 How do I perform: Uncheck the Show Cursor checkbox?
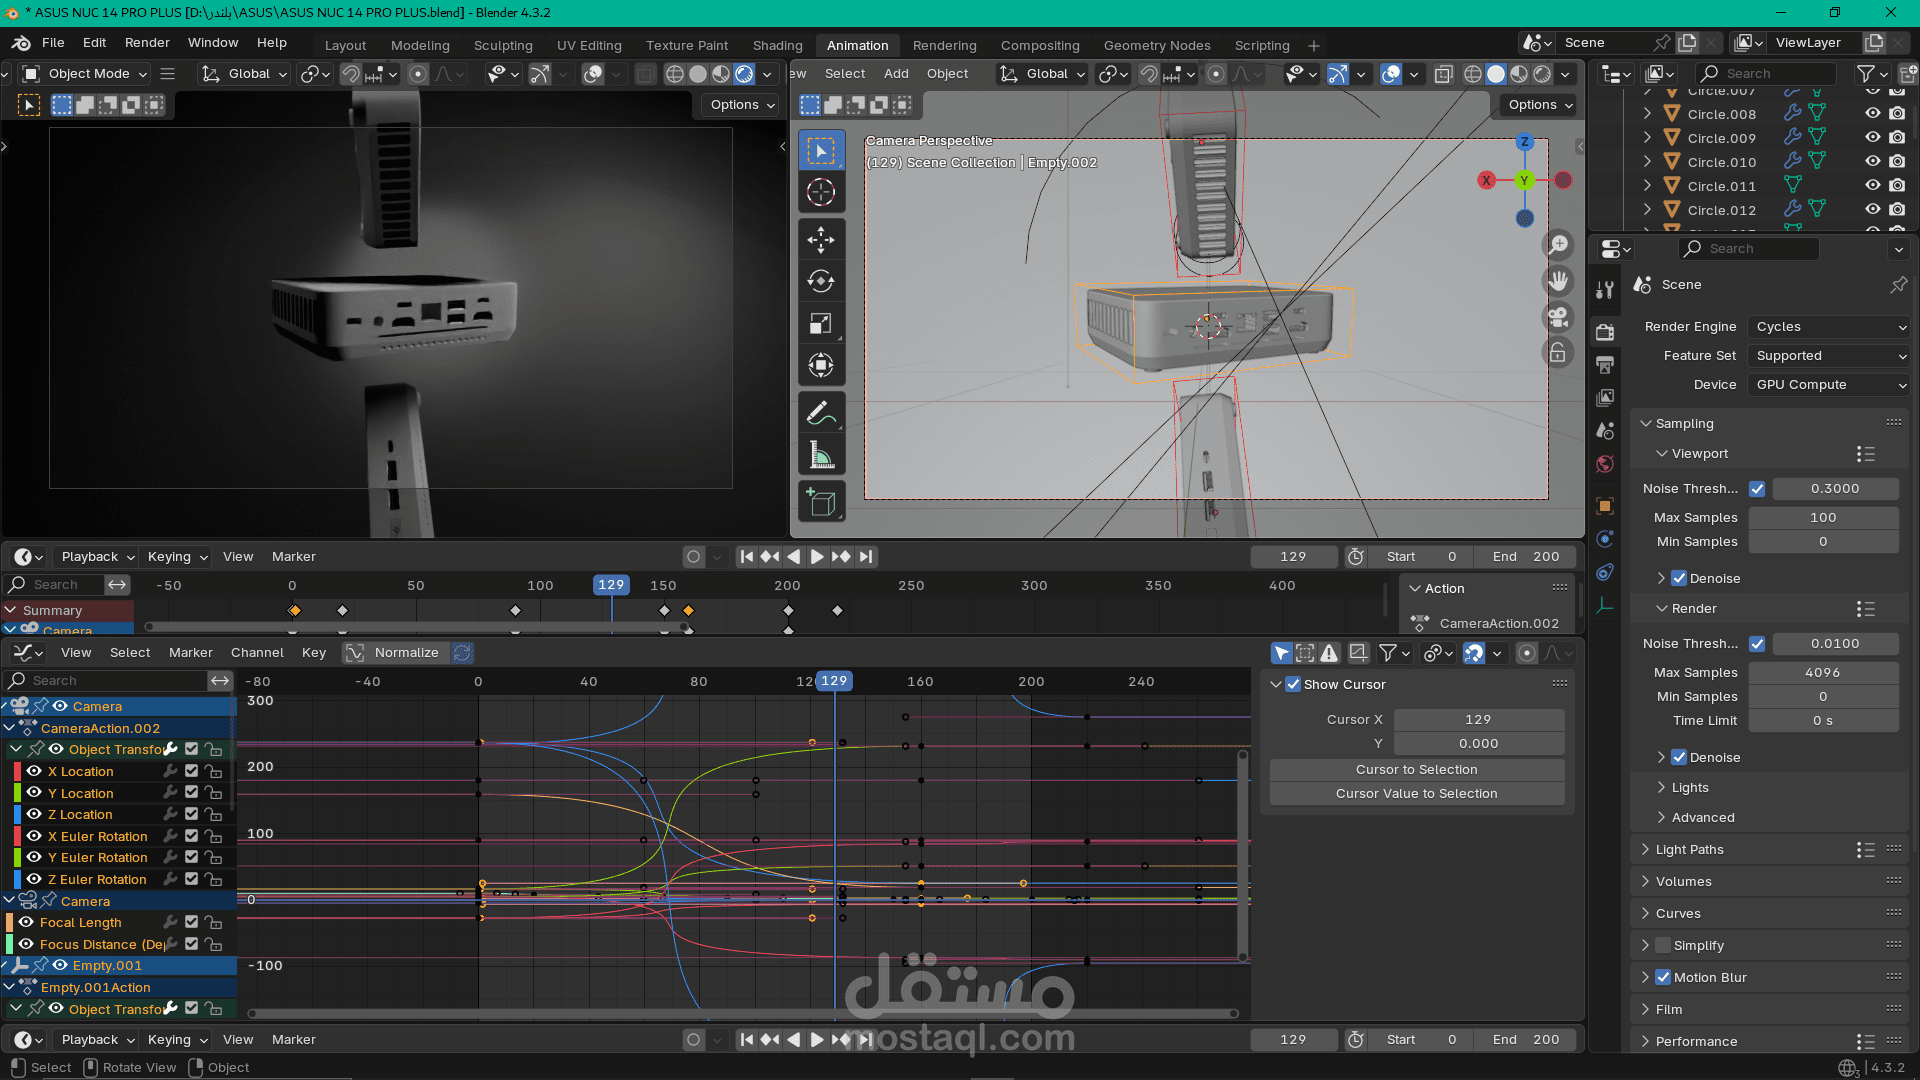[x=1293, y=684]
